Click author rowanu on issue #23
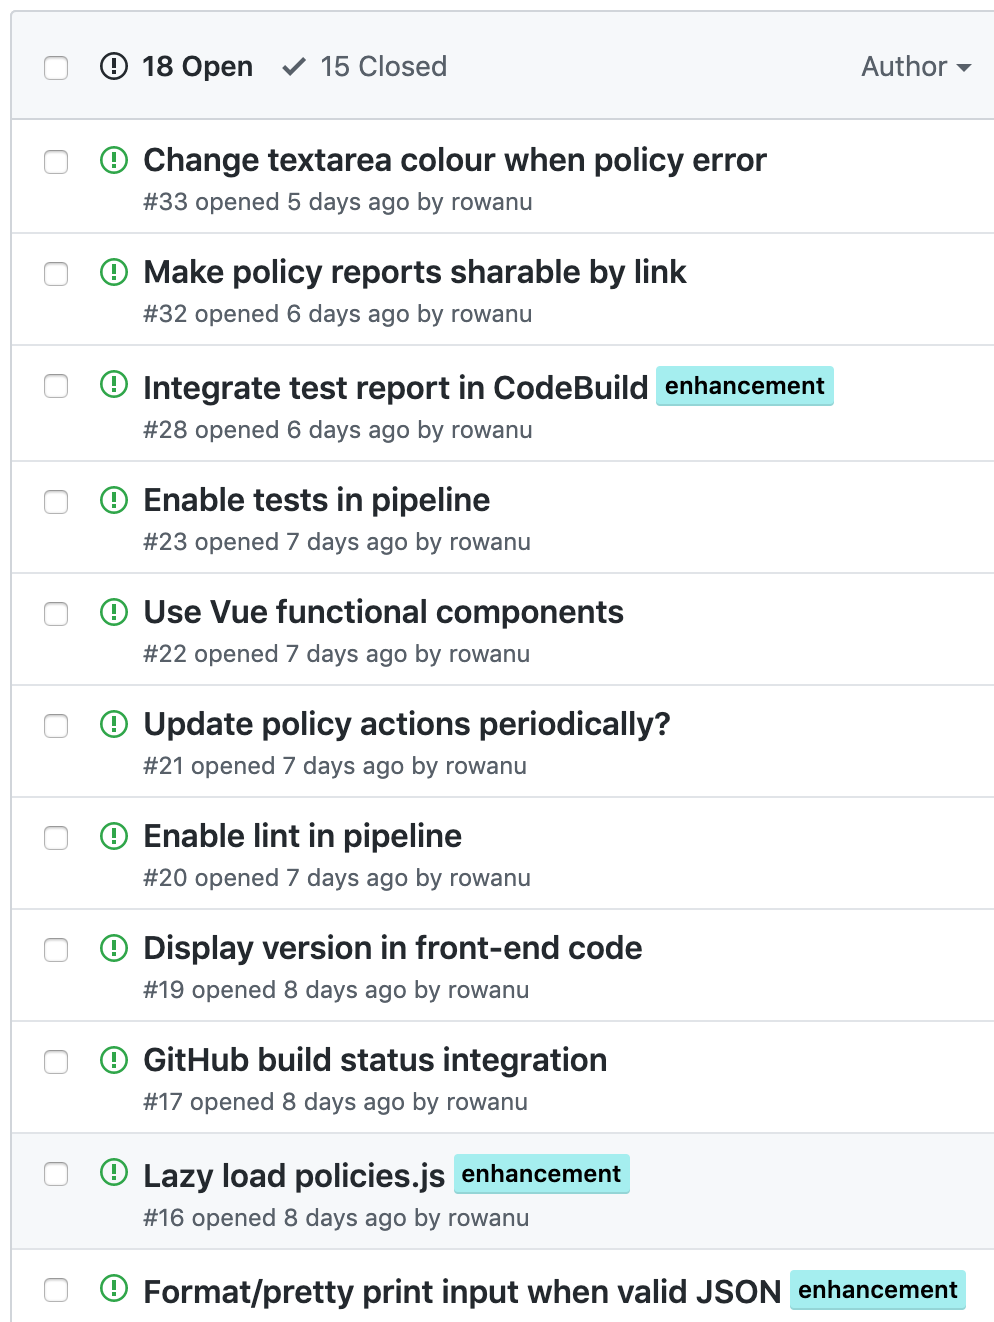The image size is (994, 1322). (490, 542)
